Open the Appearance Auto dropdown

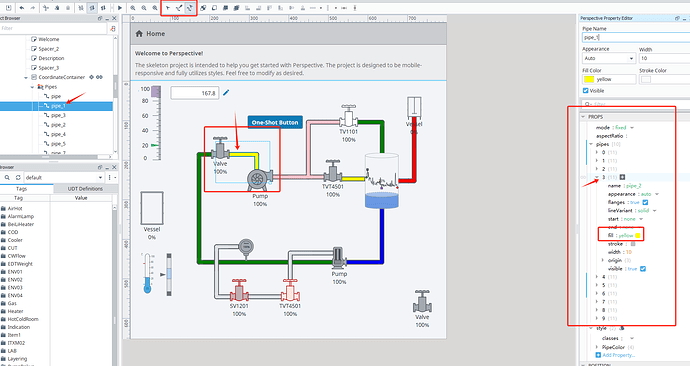[609, 58]
